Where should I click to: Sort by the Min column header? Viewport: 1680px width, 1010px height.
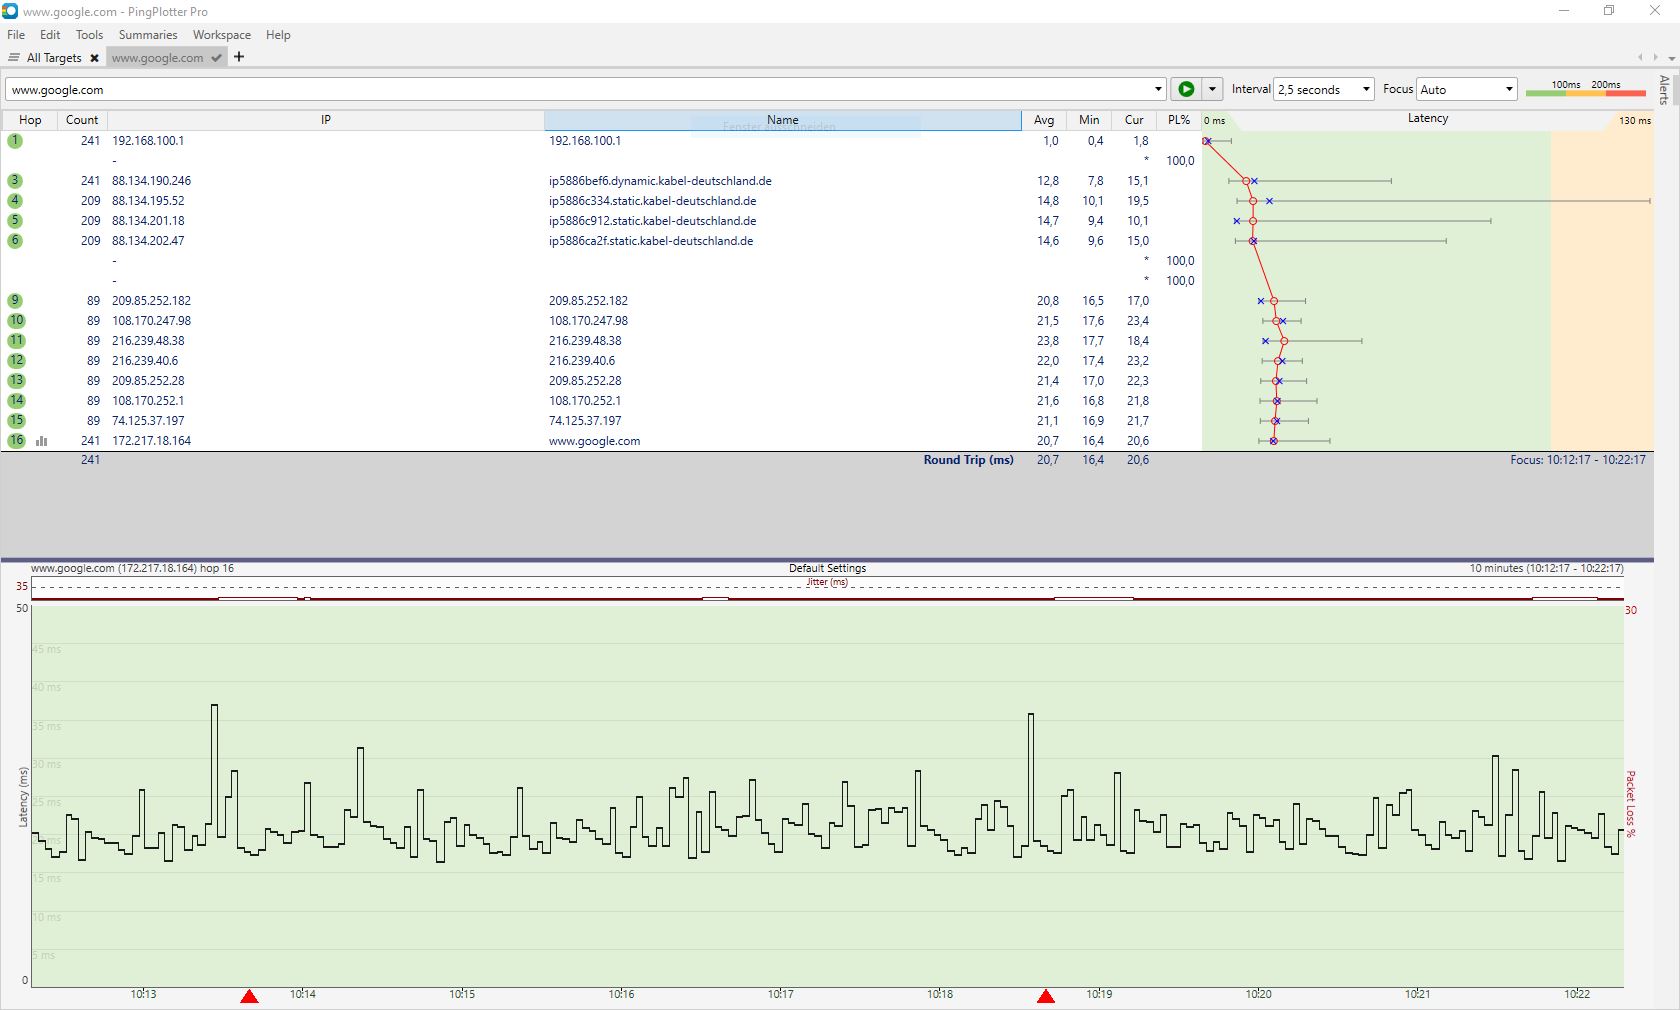[x=1089, y=119]
